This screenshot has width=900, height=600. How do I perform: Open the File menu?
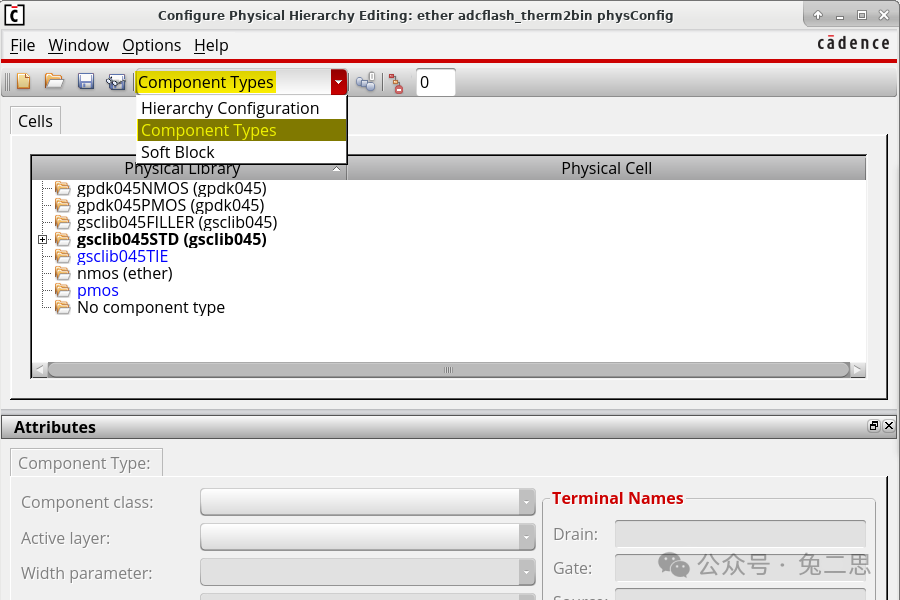pos(22,45)
